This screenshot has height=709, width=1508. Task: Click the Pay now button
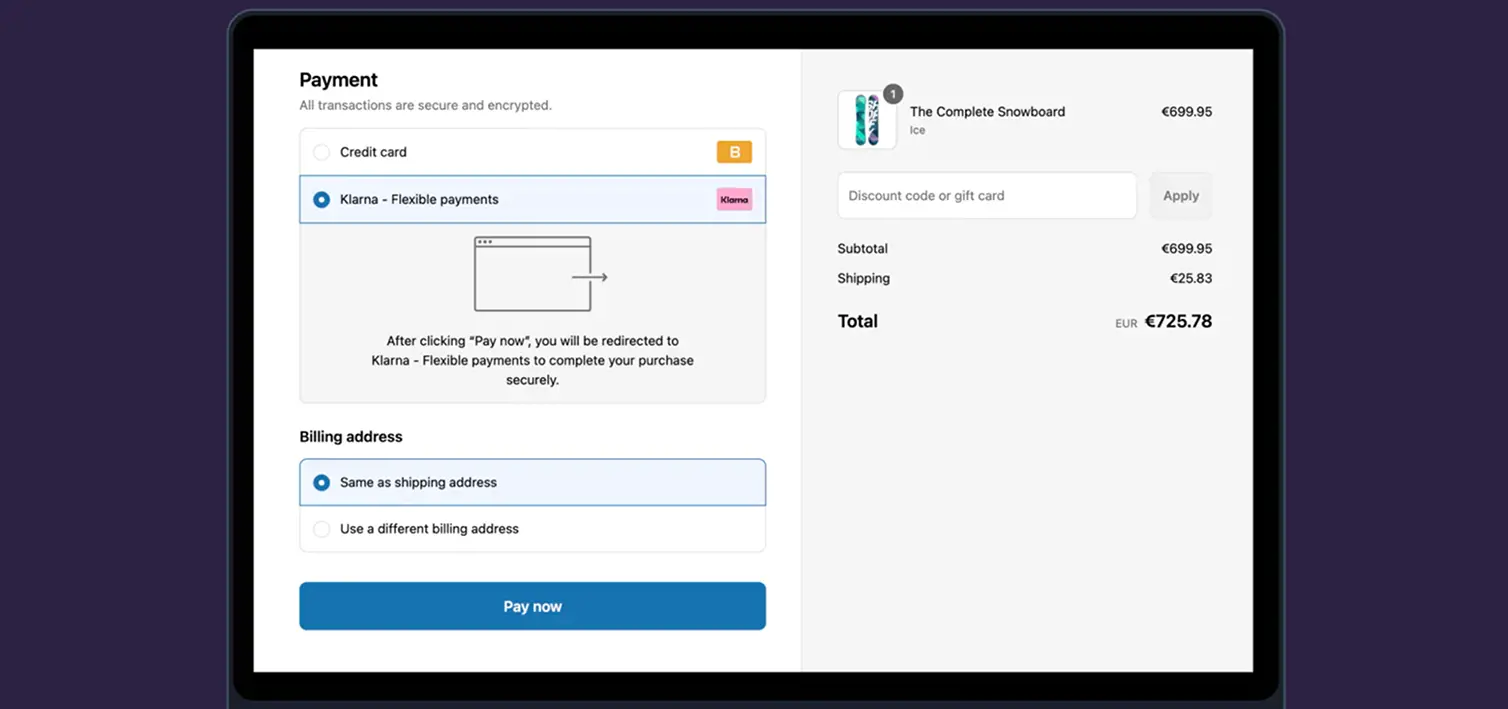tap(532, 605)
